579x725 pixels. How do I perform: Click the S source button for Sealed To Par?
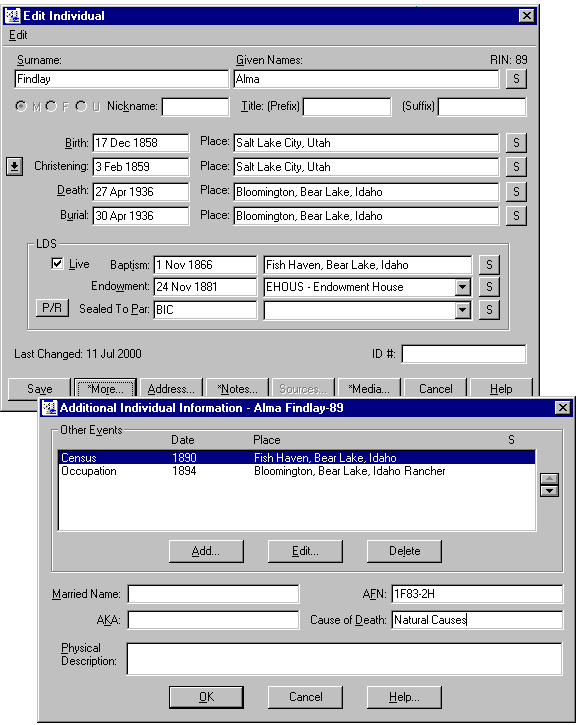point(489,310)
